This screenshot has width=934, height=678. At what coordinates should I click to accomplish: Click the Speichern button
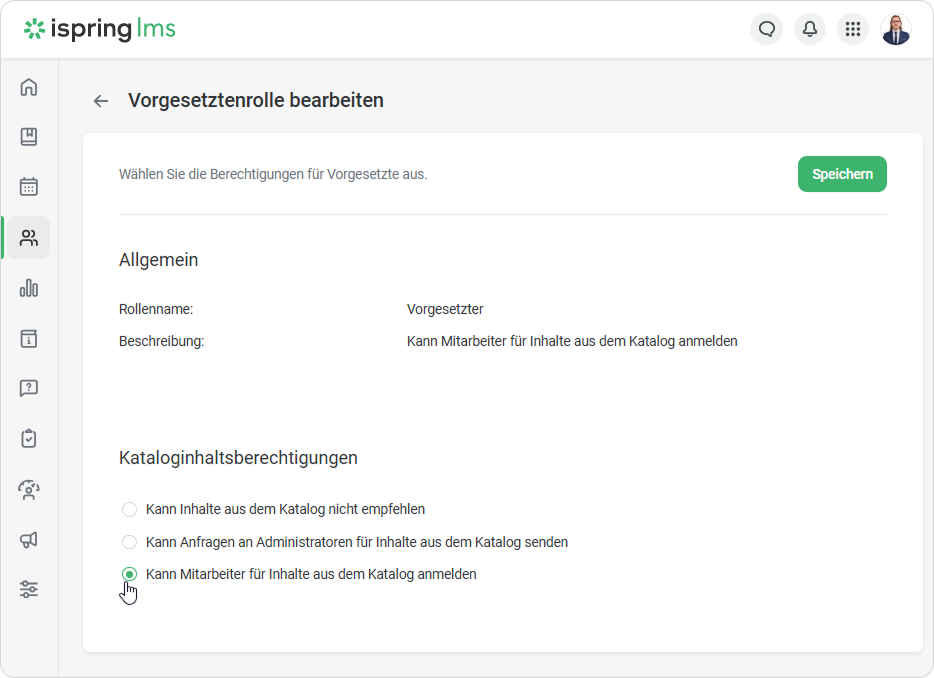click(x=842, y=174)
